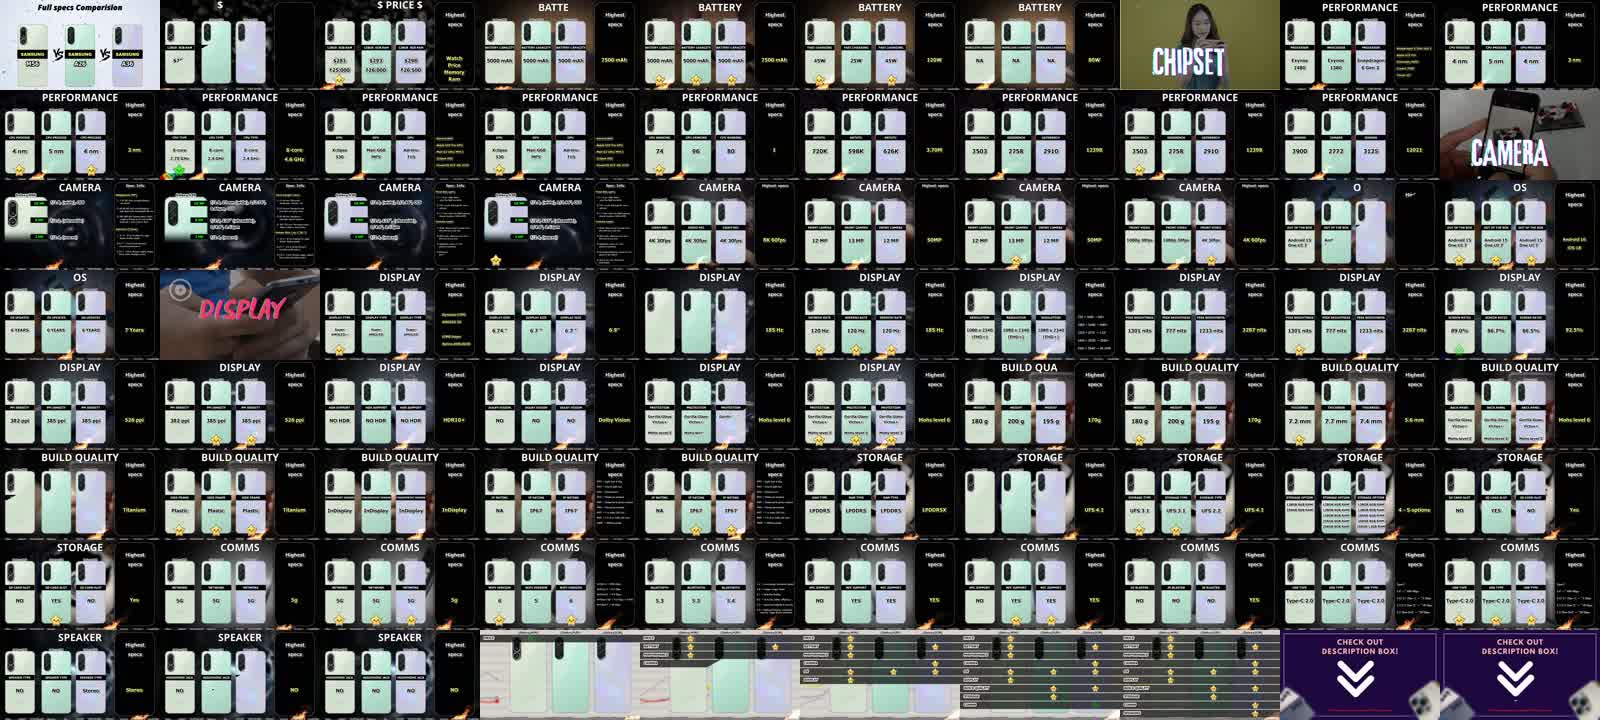The image size is (1600, 720).
Task: Click the circular icon on pink DISPLAY frame
Action: [x=180, y=290]
